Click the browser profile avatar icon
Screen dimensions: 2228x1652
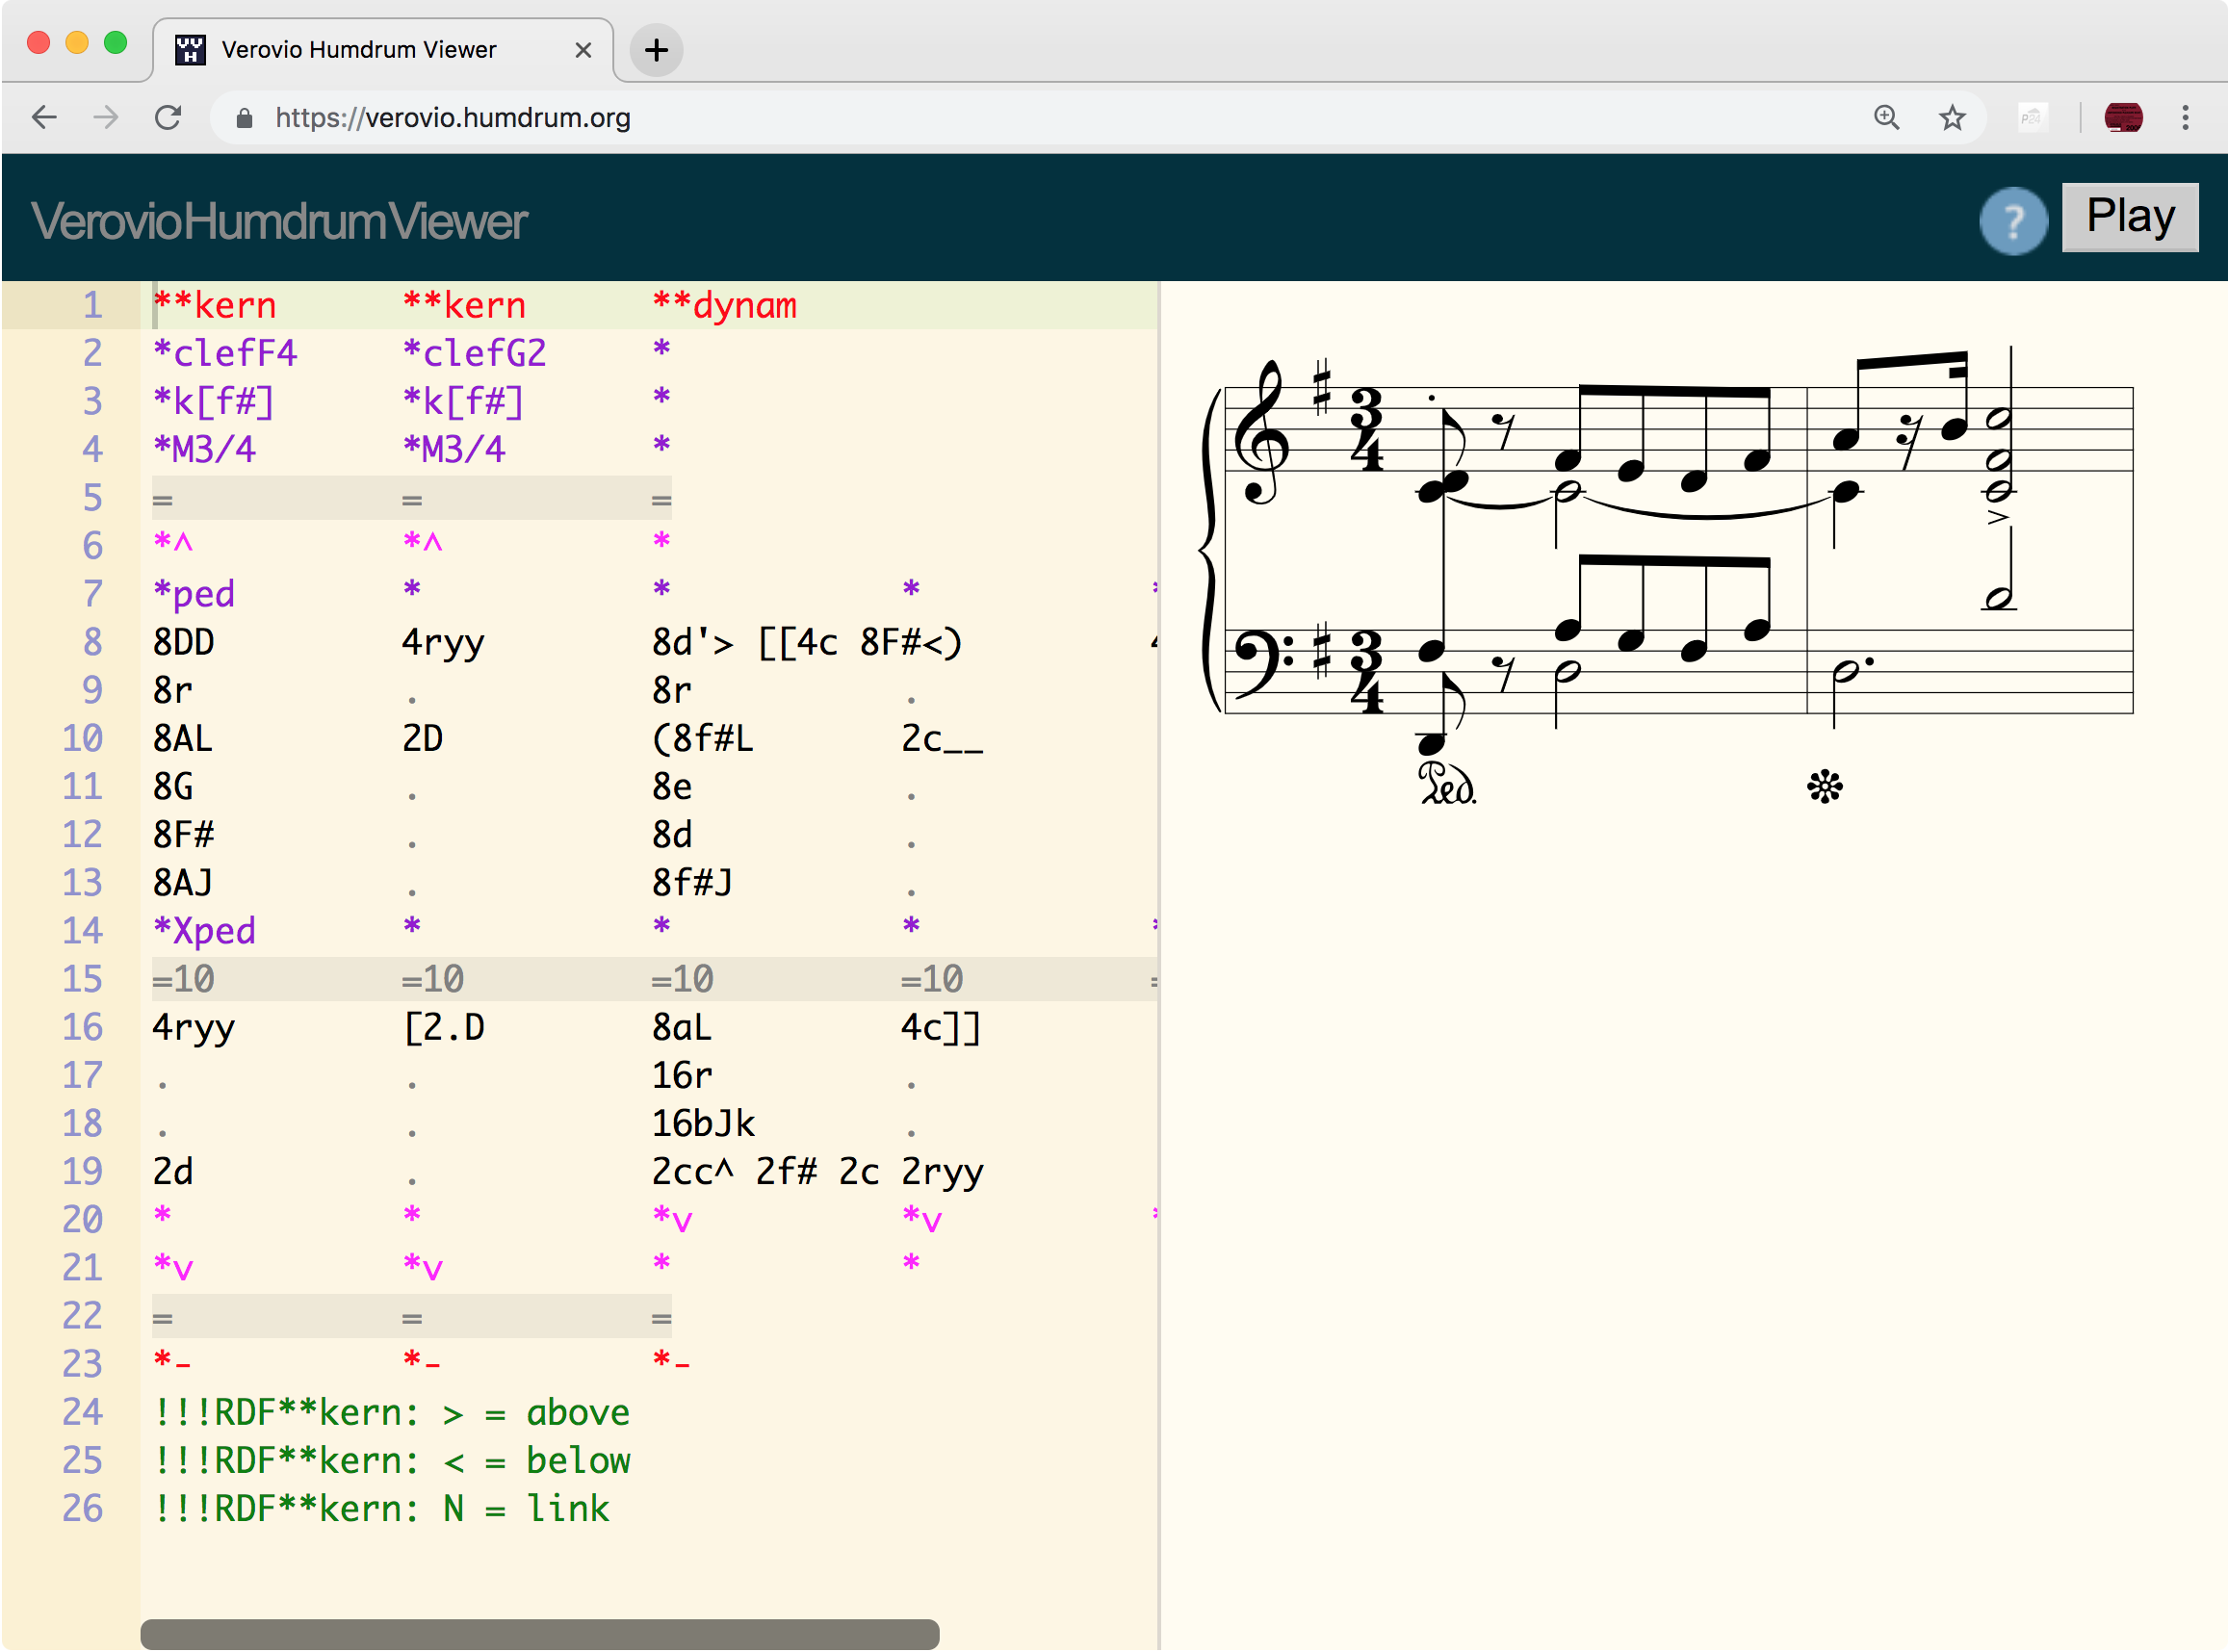(x=2124, y=117)
